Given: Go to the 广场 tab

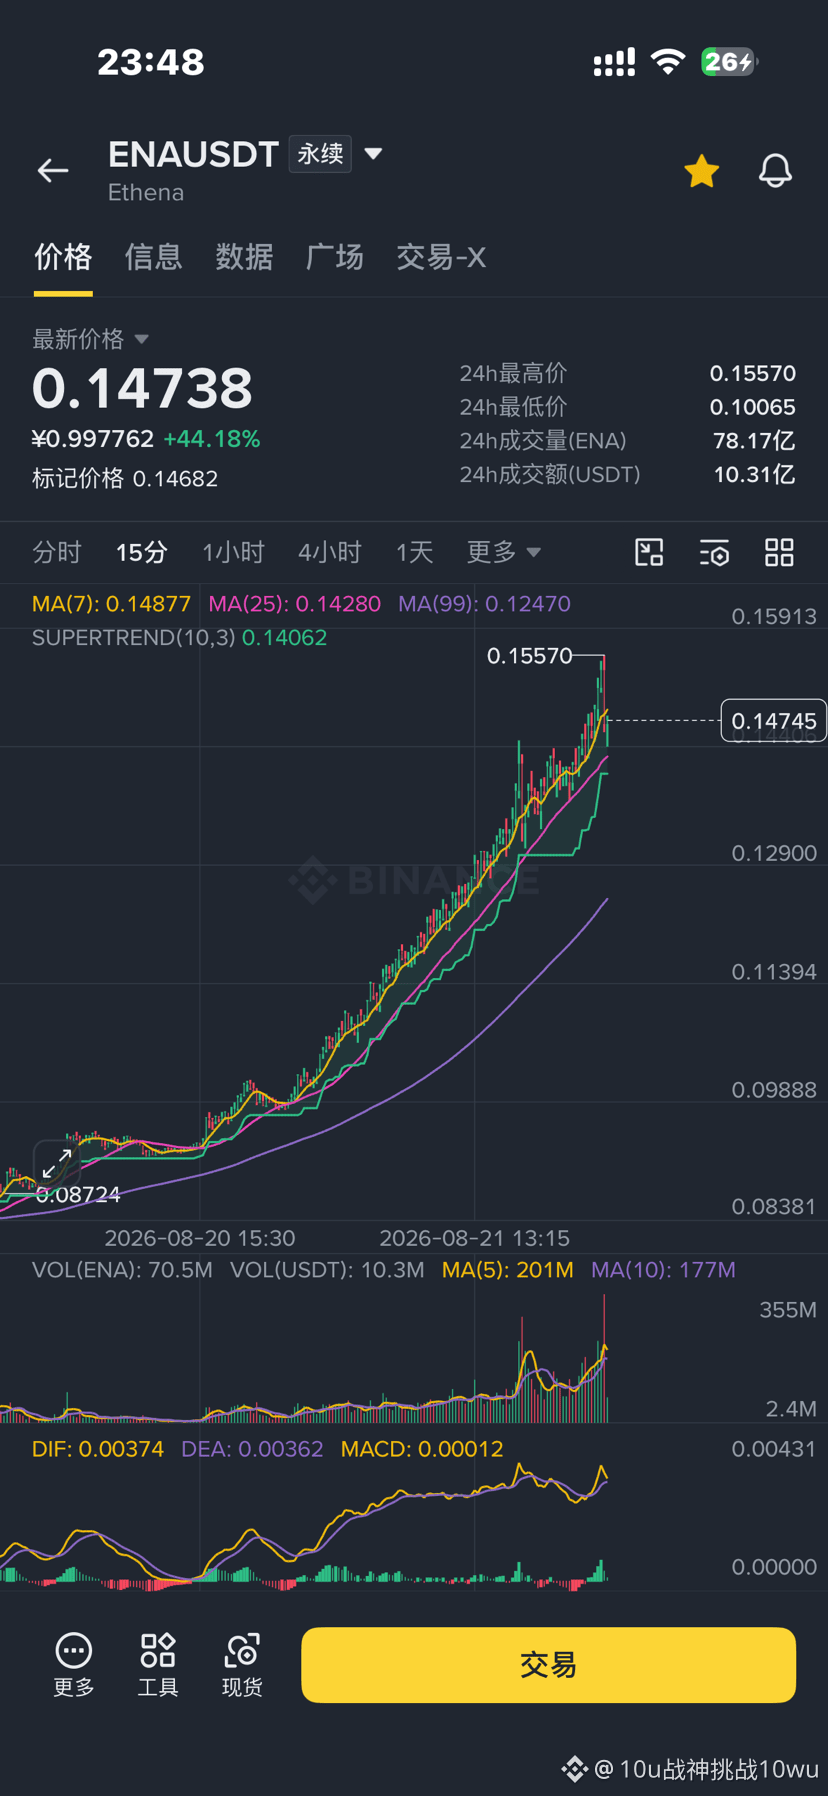Looking at the screenshot, I should pos(335,257).
